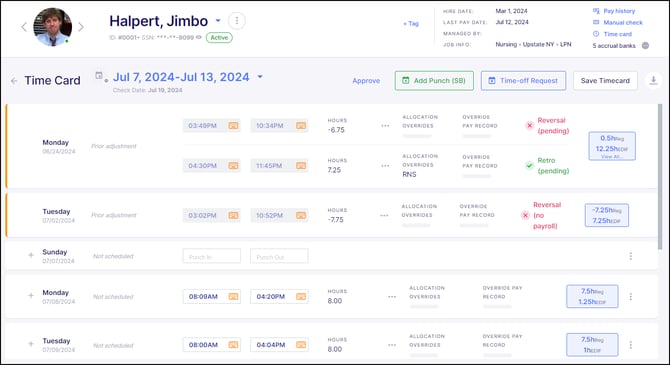This screenshot has height=365, width=670.
Task: Click the Save Timecard button
Action: pos(605,80)
